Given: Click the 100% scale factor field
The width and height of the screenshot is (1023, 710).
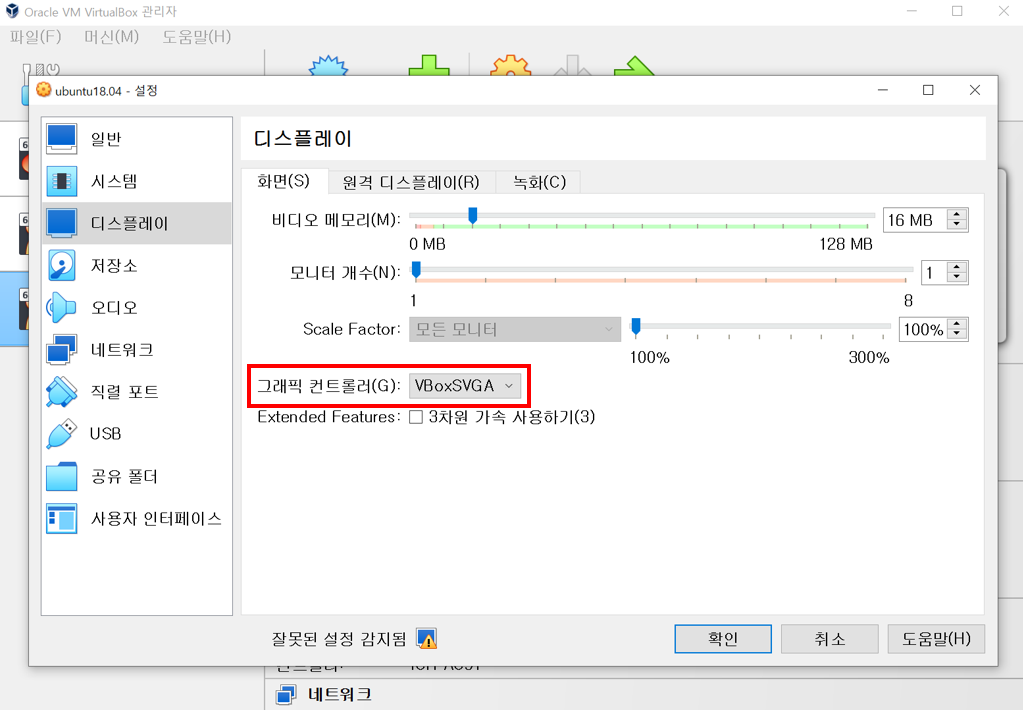Looking at the screenshot, I should (x=923, y=330).
